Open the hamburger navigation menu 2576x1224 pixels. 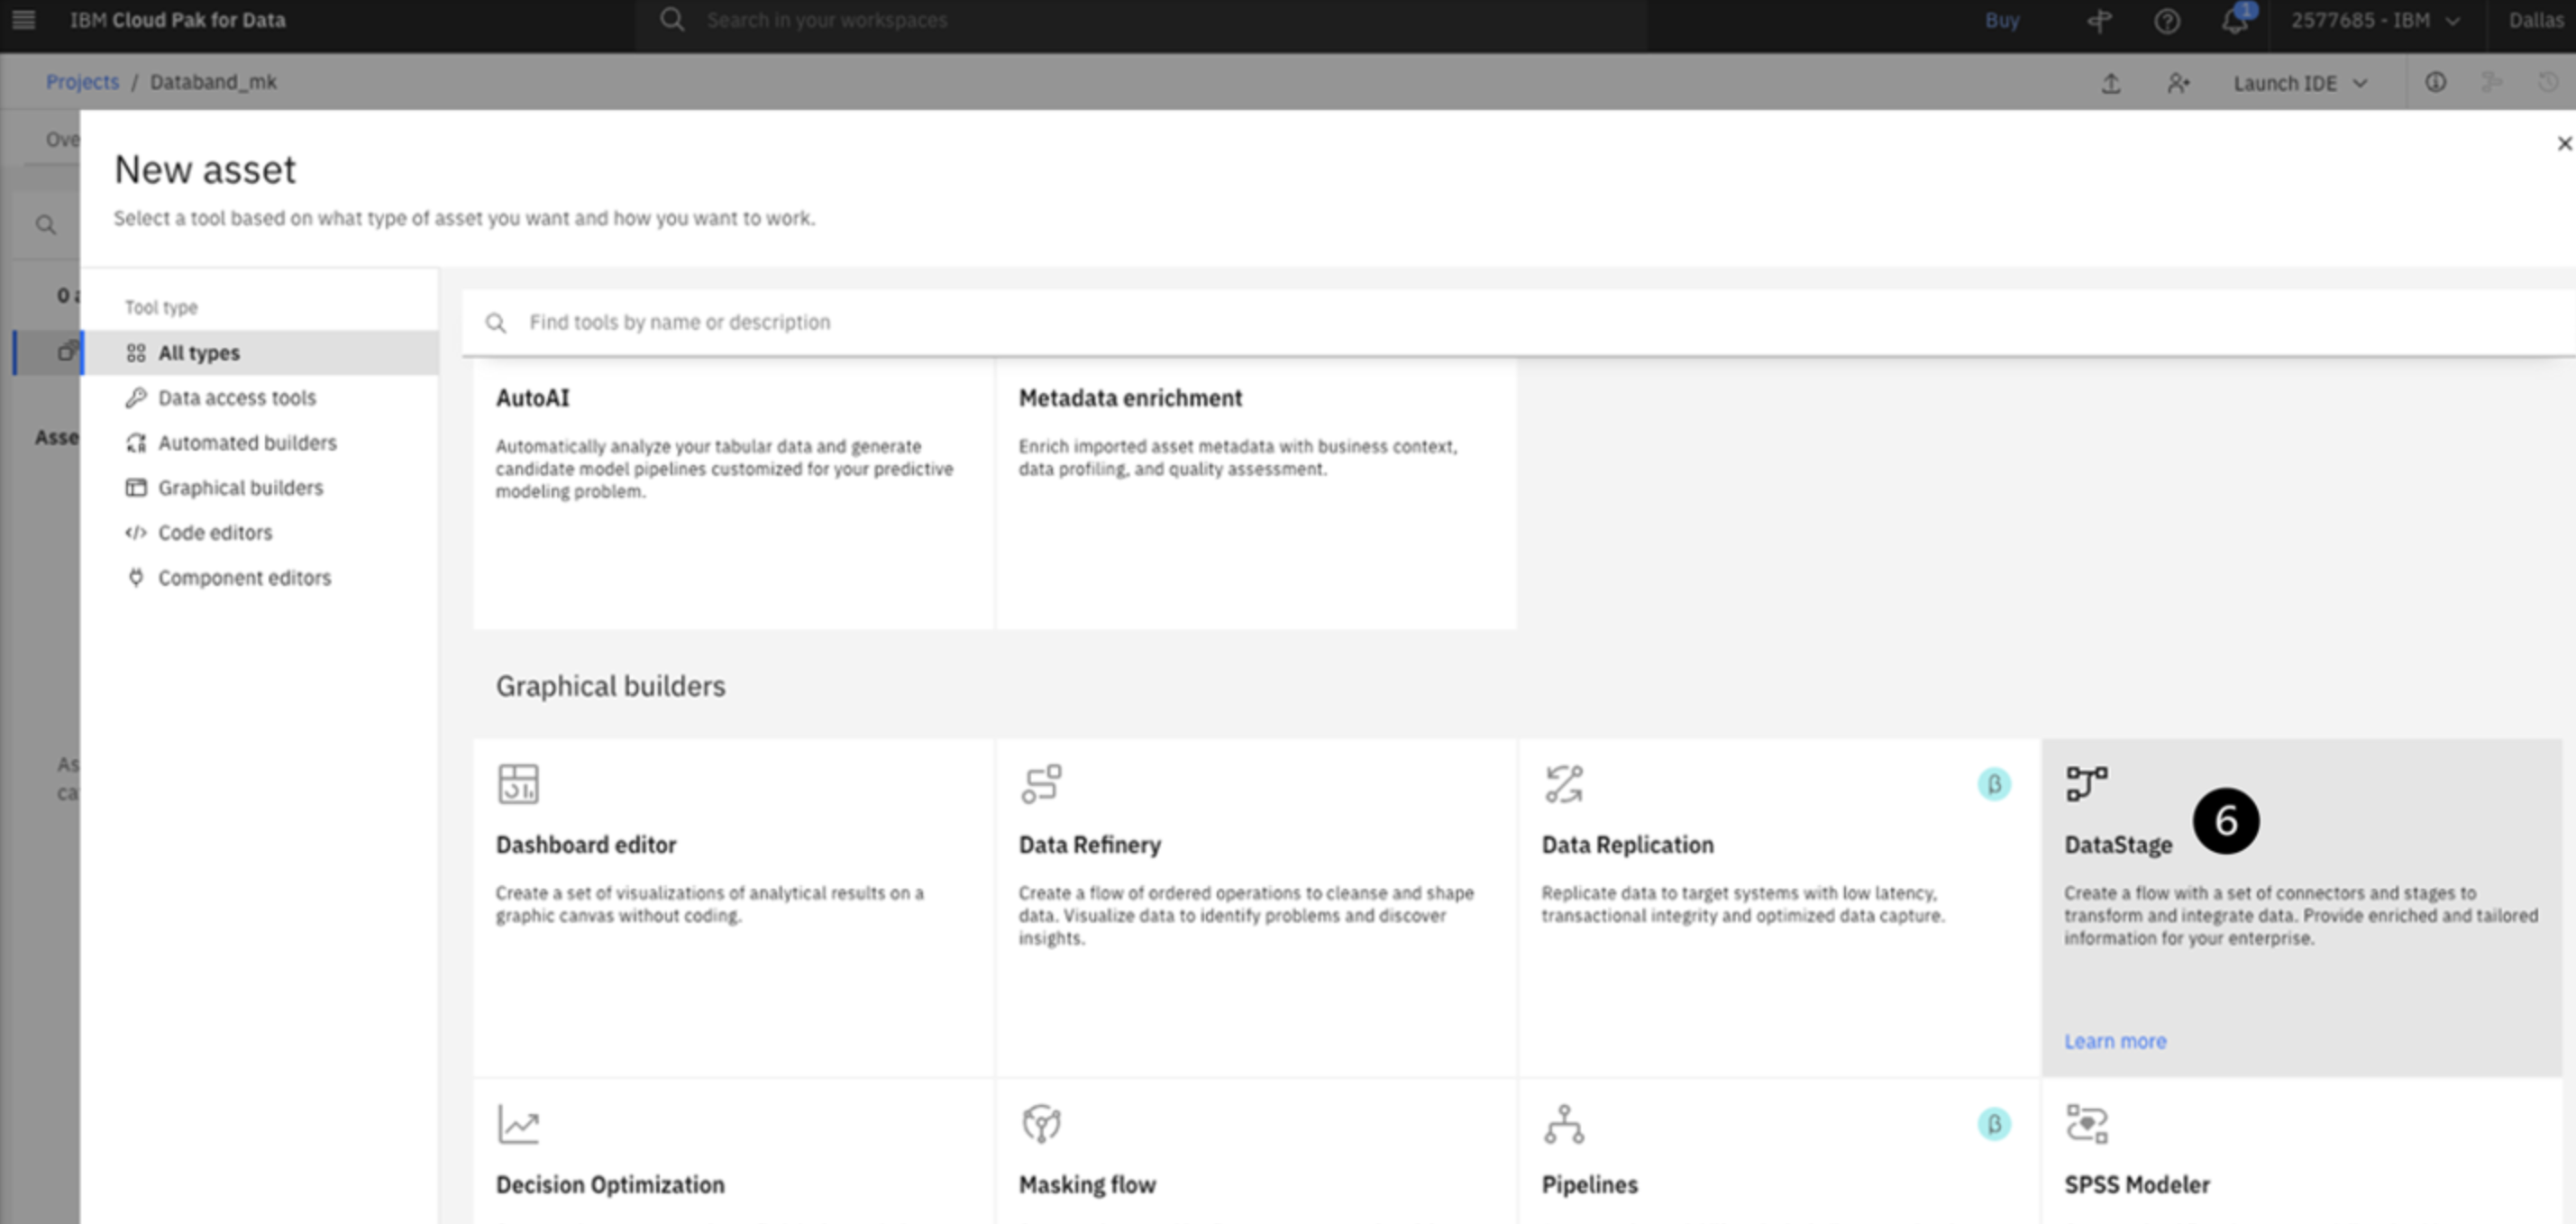[x=23, y=20]
